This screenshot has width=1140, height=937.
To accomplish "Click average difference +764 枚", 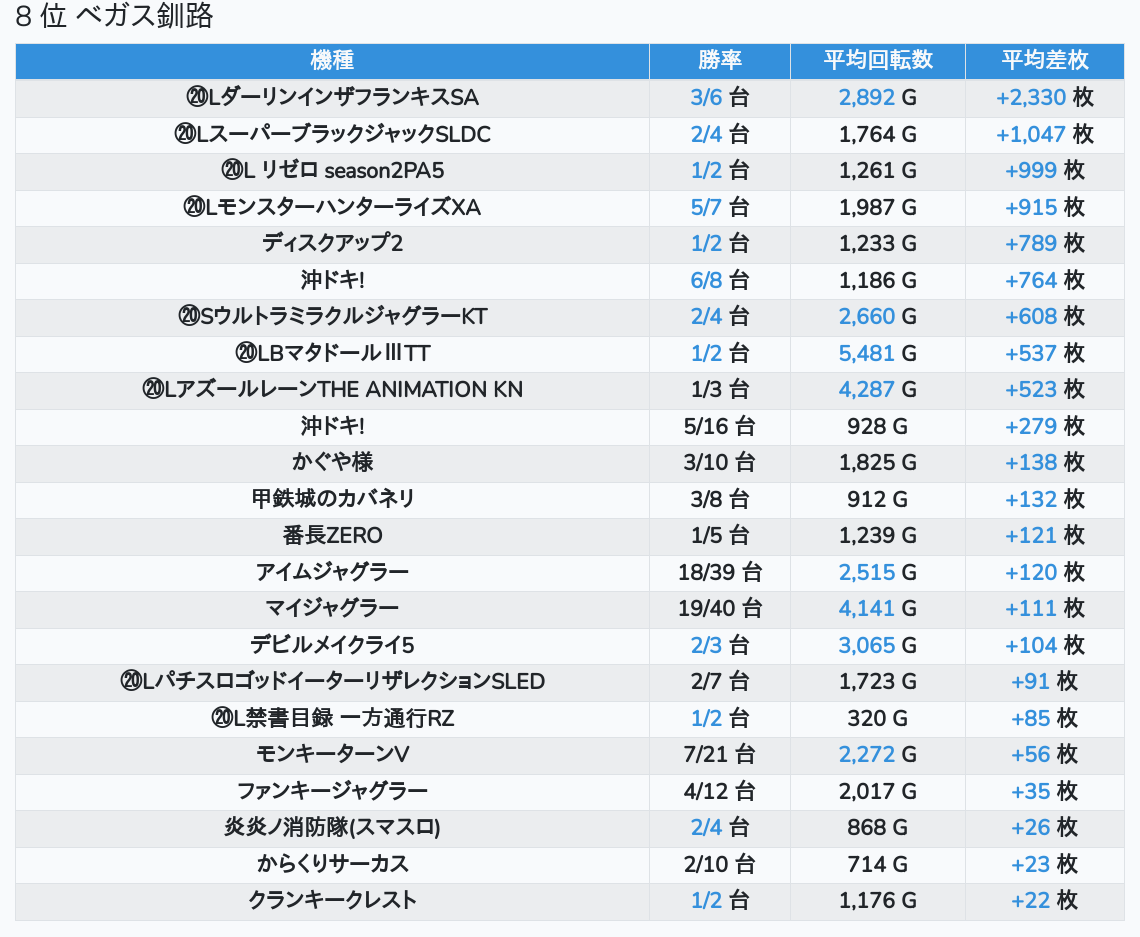I will [x=1045, y=280].
